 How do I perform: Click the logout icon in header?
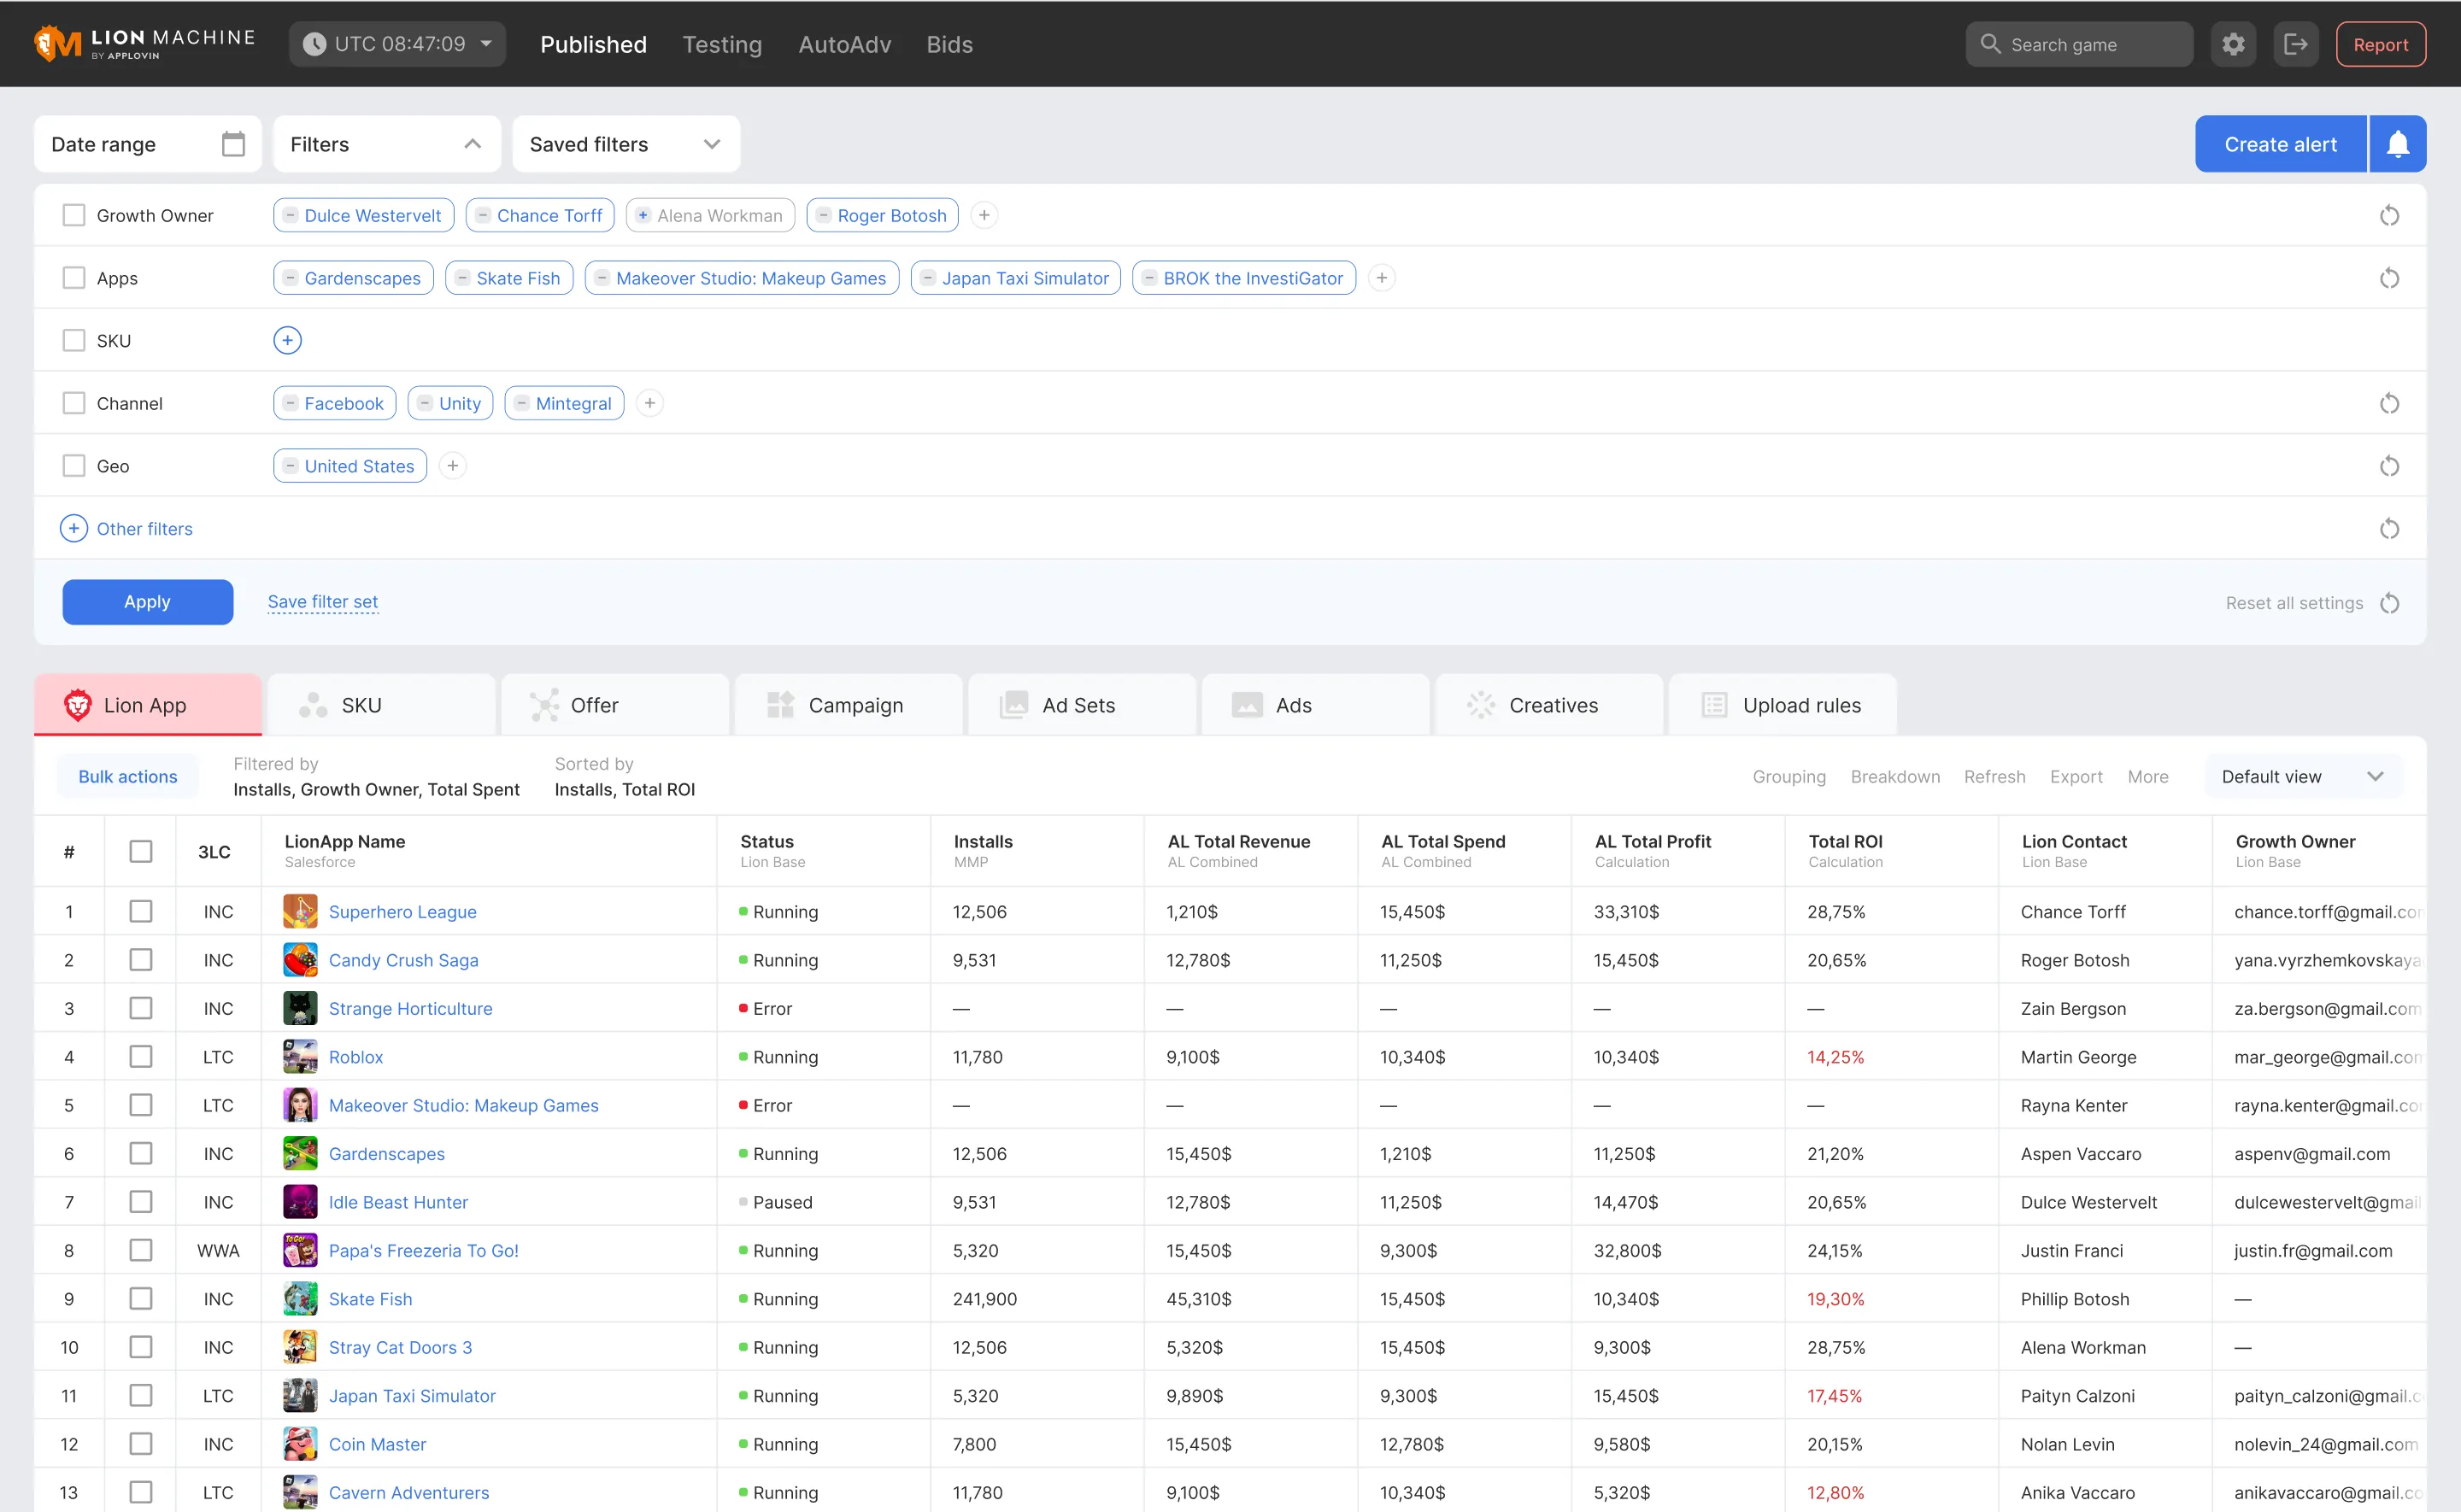point(2296,44)
